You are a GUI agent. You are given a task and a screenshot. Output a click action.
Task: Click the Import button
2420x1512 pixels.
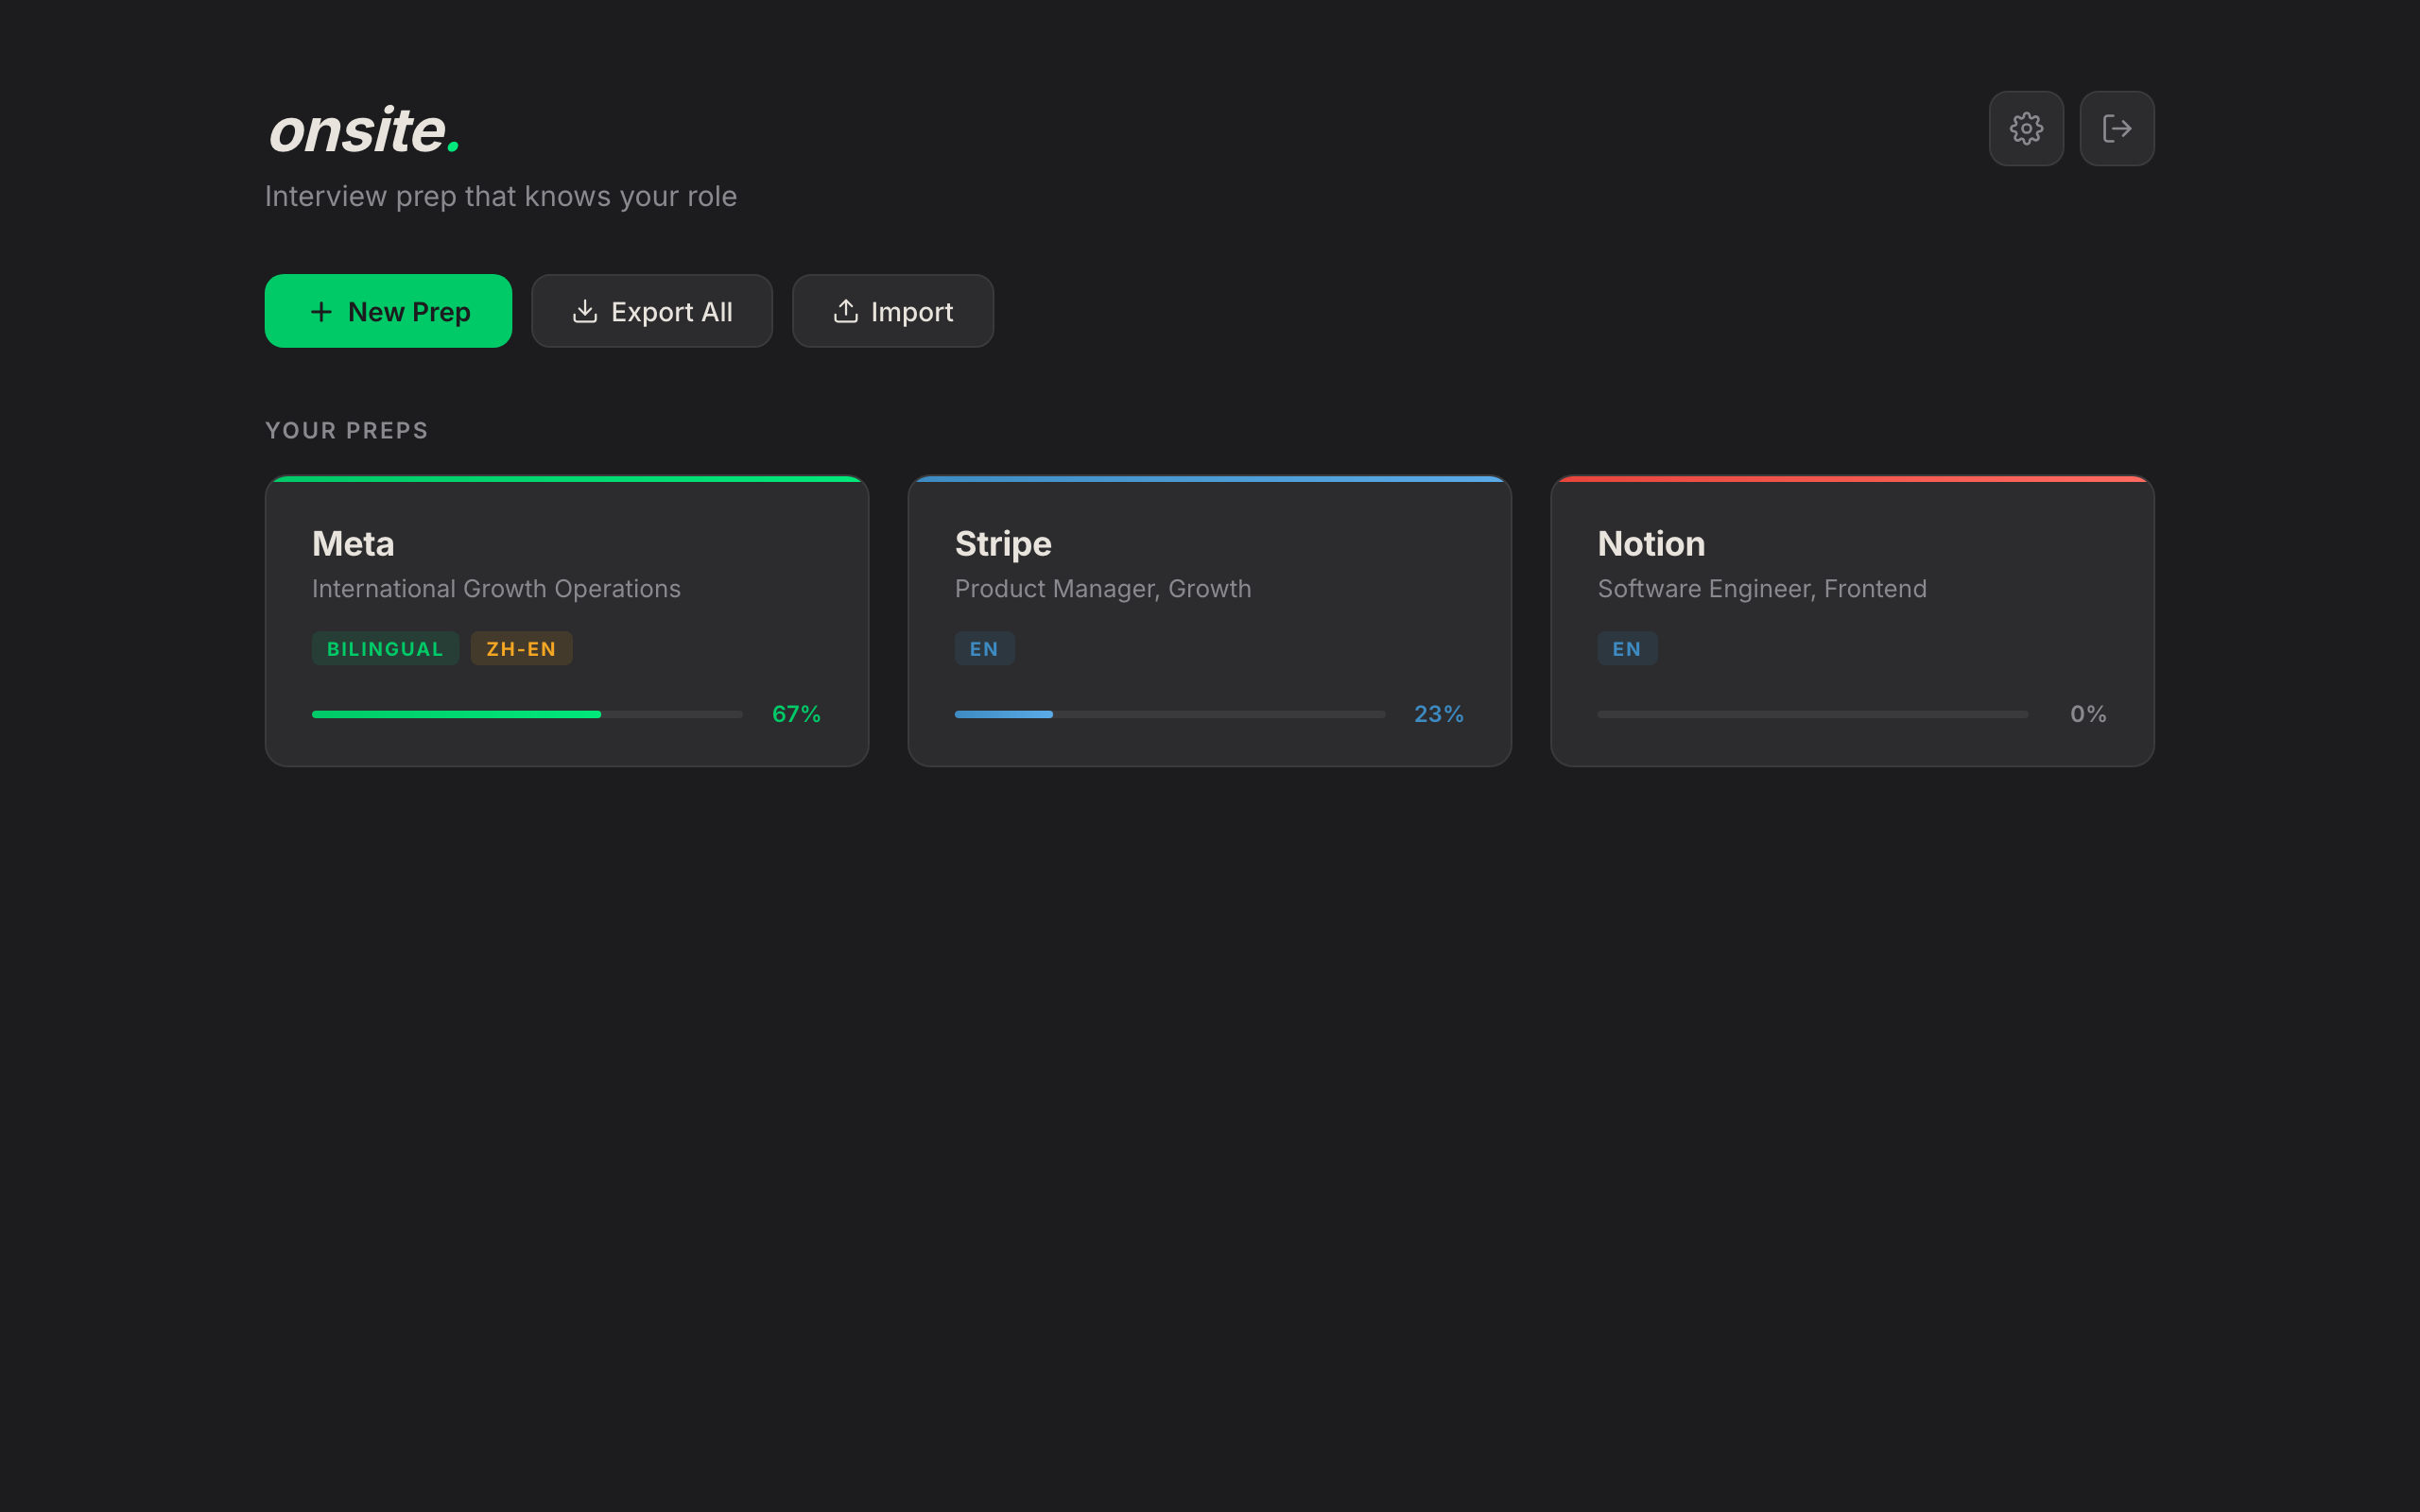pyautogui.click(x=893, y=311)
